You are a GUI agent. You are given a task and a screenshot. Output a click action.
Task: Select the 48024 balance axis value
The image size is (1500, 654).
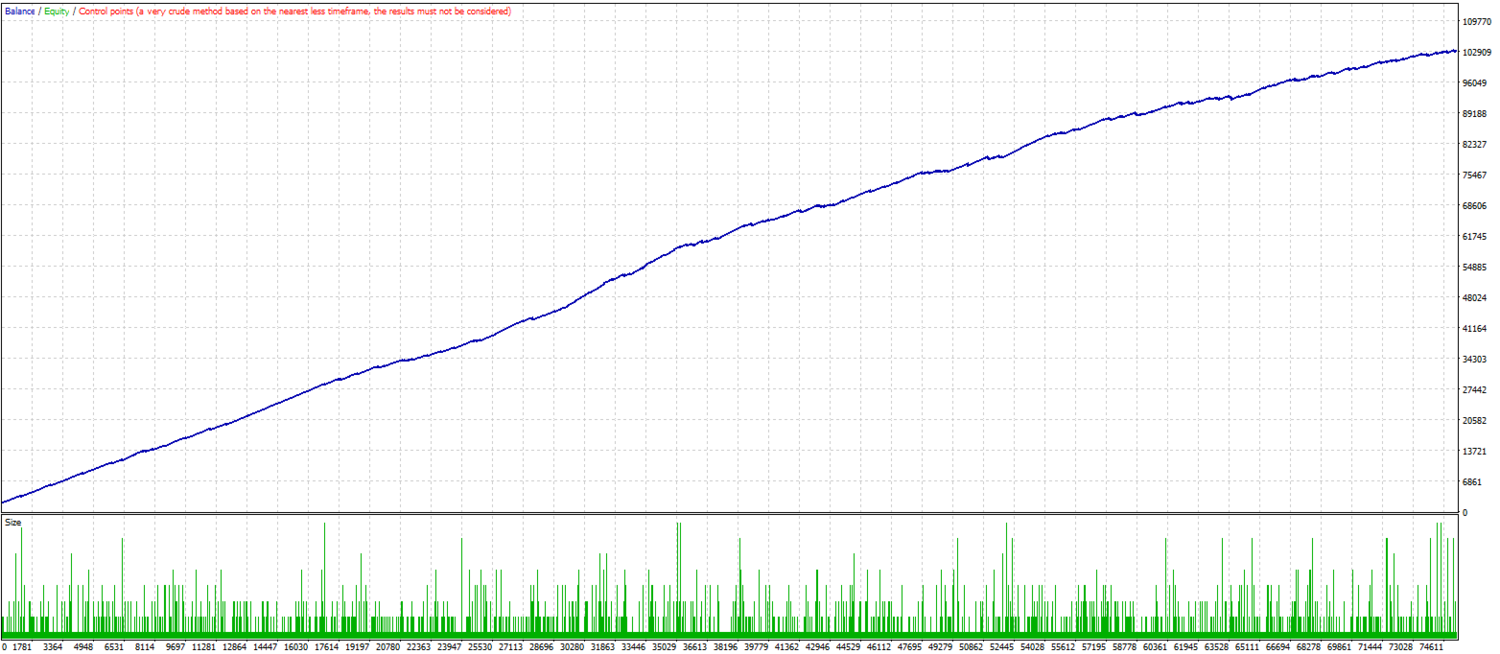pyautogui.click(x=1476, y=298)
